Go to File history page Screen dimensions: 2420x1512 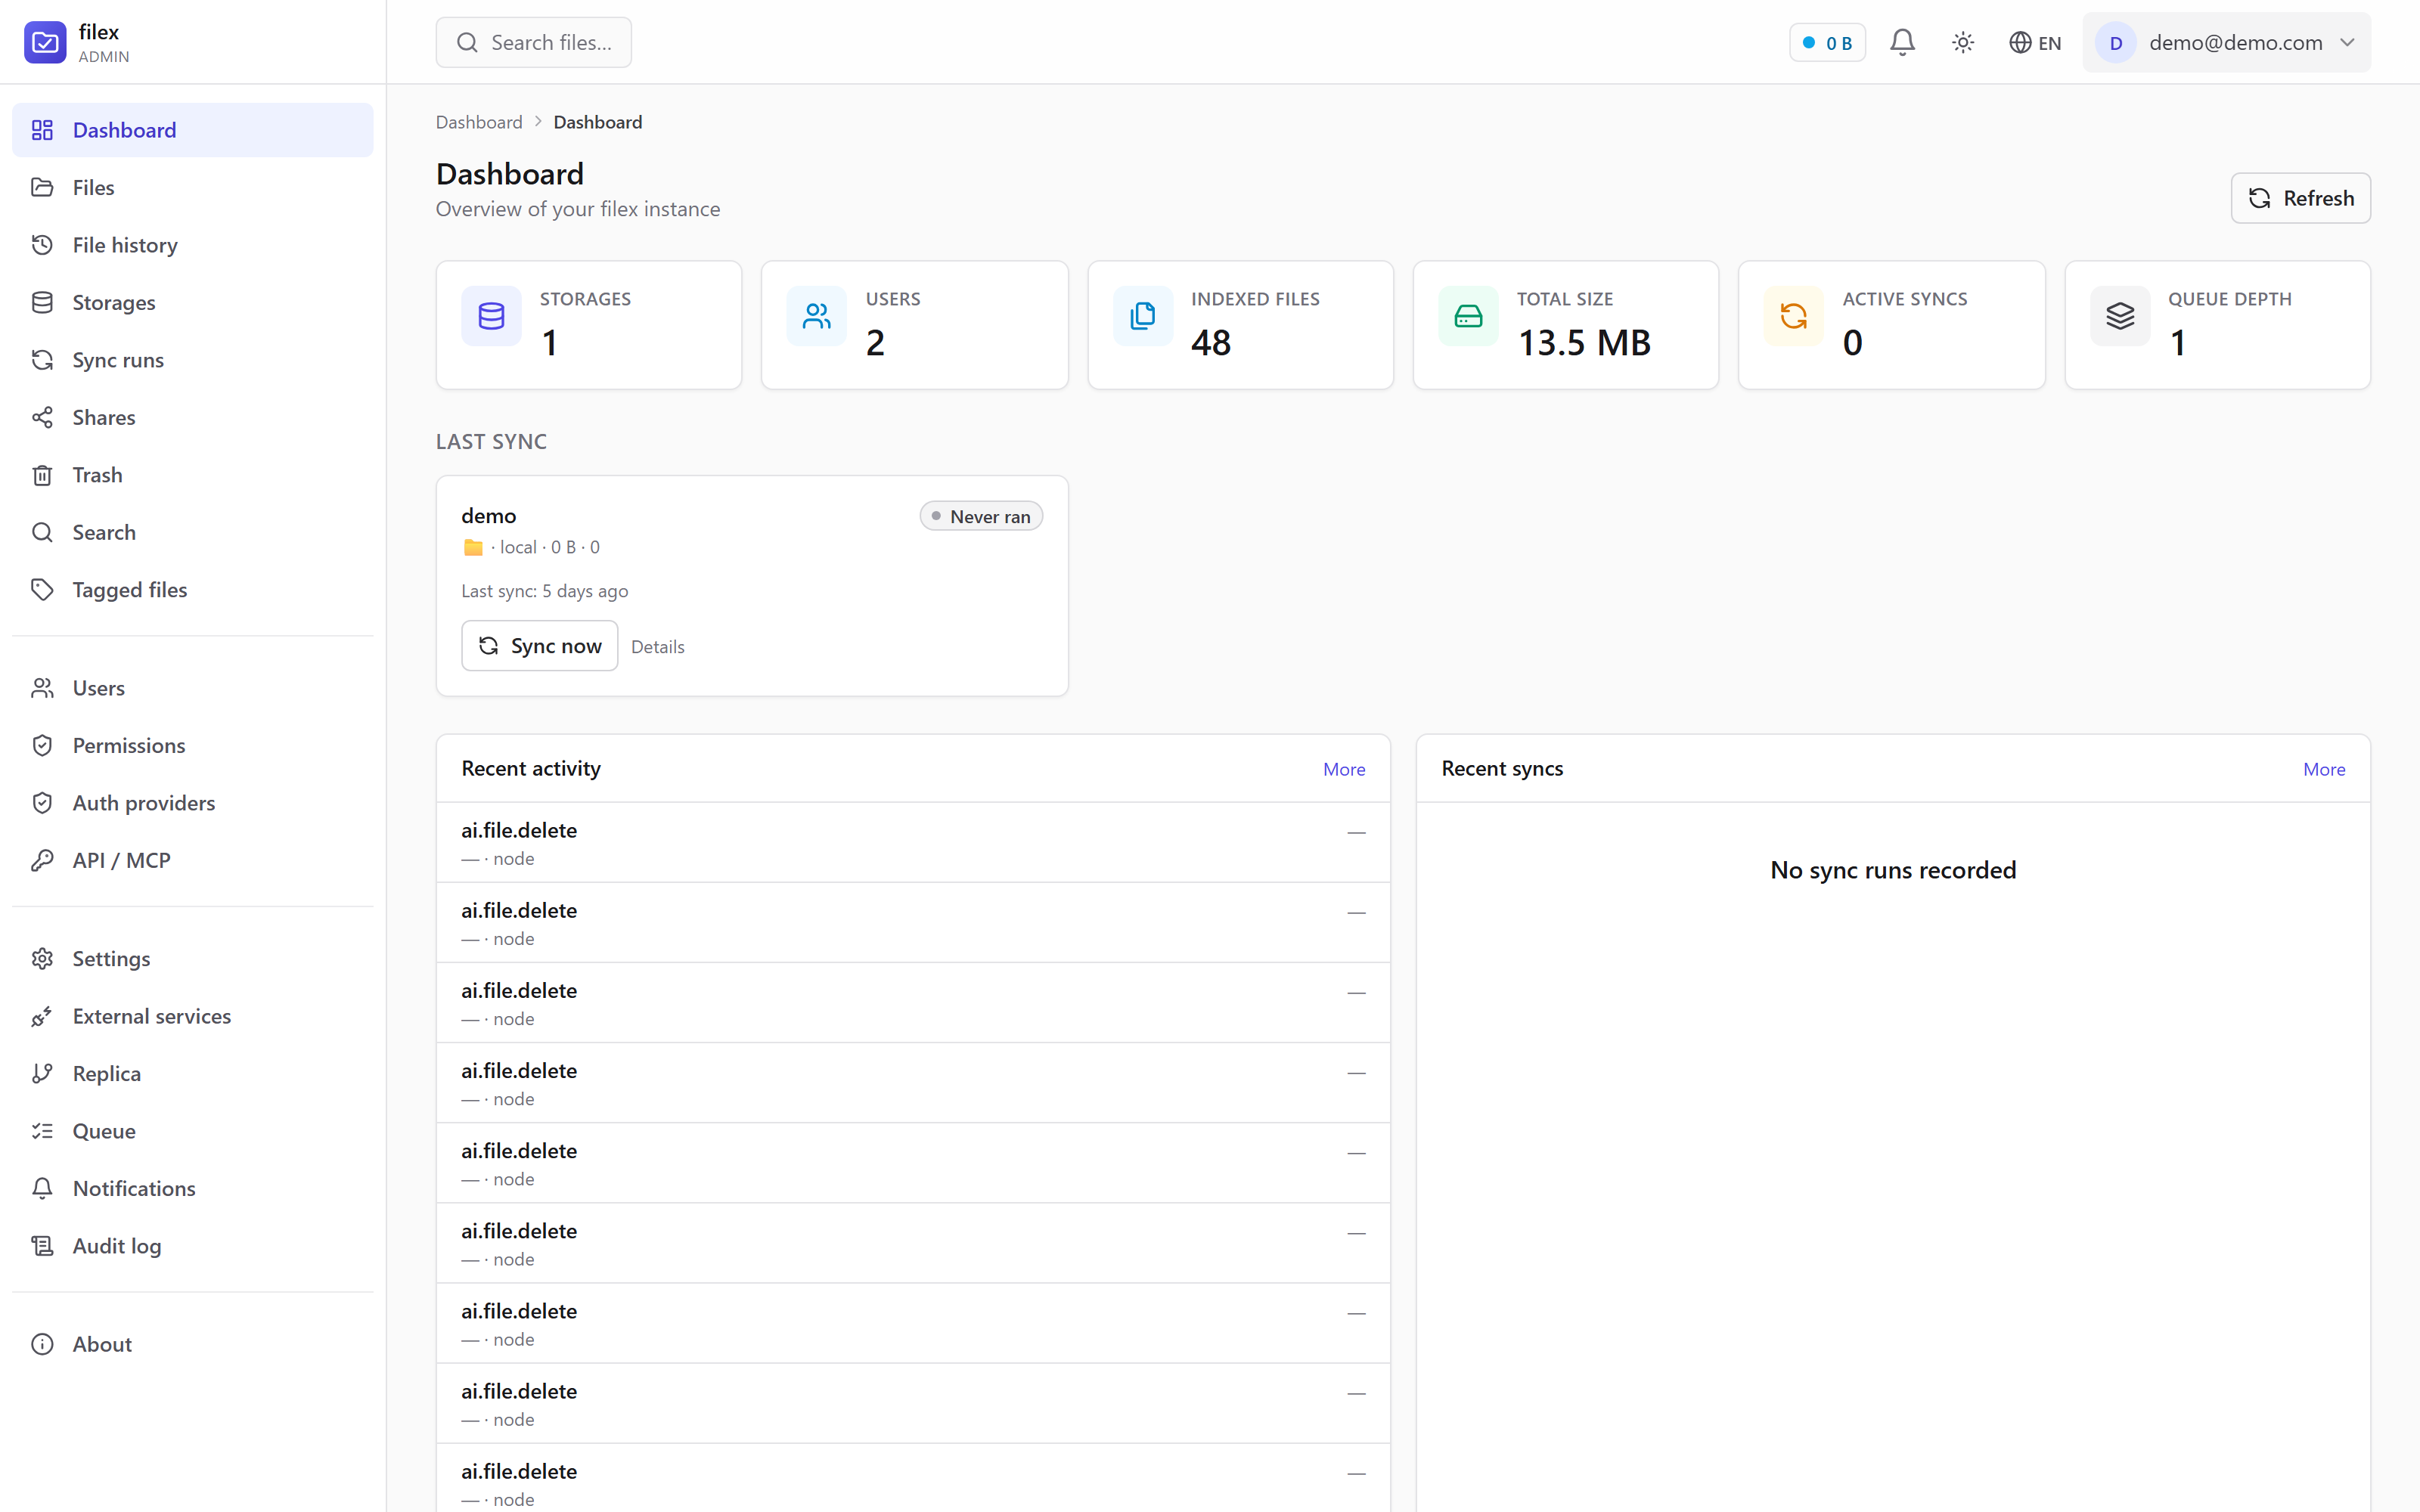tap(192, 245)
